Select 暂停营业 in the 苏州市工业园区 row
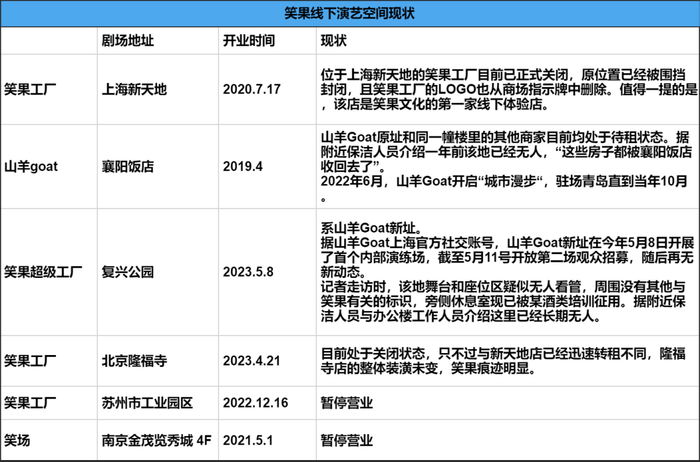The width and height of the screenshot is (700, 462). tap(346, 403)
